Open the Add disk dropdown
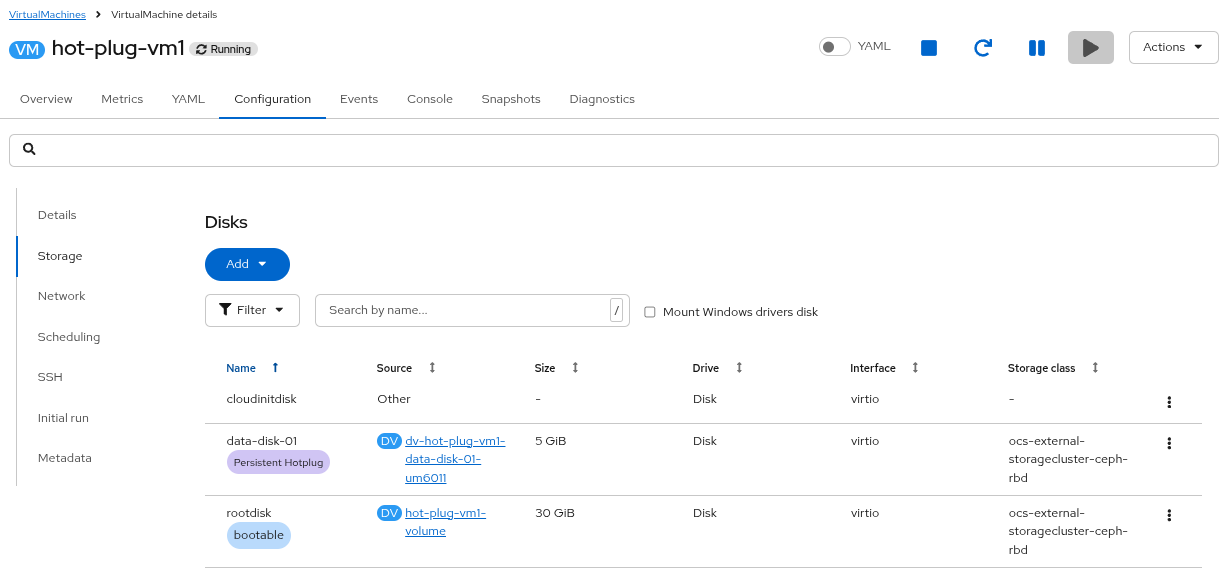 coord(247,264)
